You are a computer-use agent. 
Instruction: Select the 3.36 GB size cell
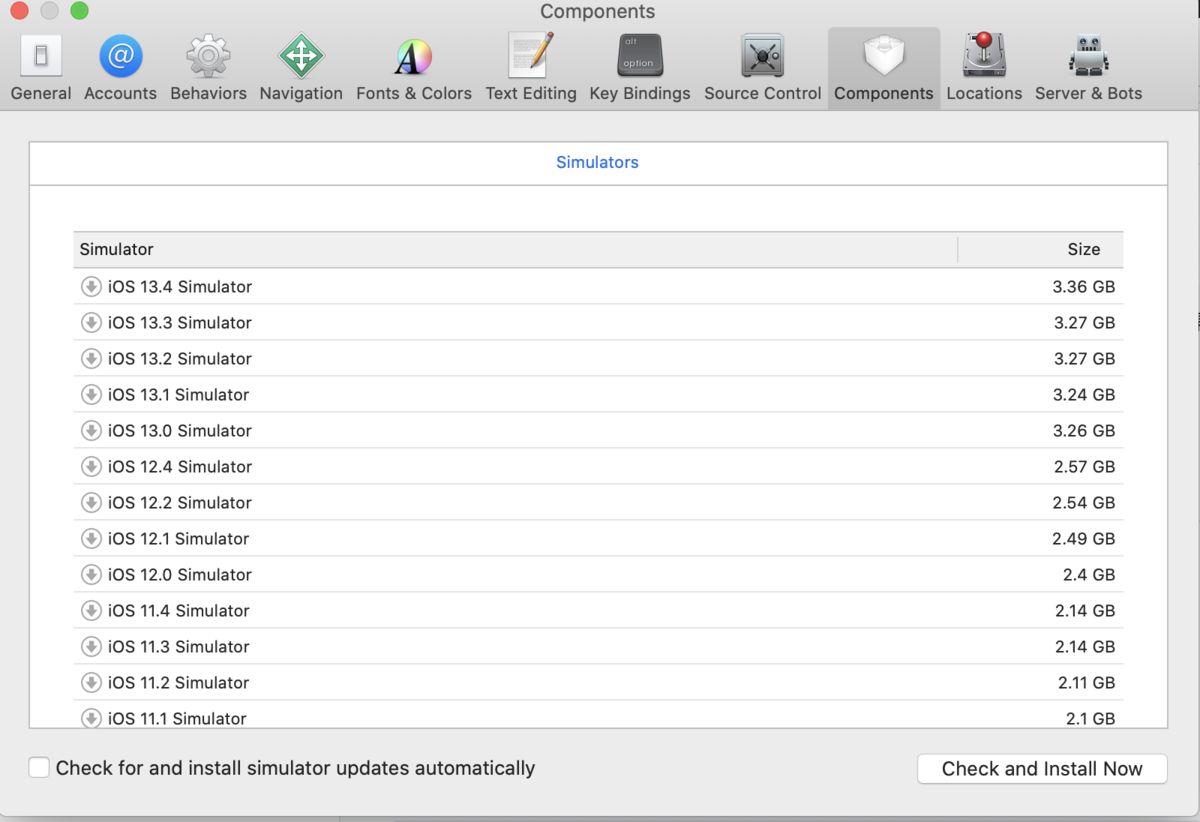[1083, 287]
